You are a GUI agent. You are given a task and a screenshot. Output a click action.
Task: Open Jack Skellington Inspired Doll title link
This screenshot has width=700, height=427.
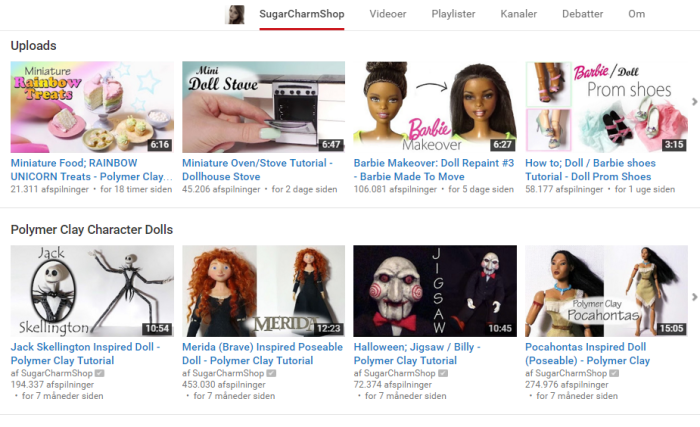tap(85, 354)
